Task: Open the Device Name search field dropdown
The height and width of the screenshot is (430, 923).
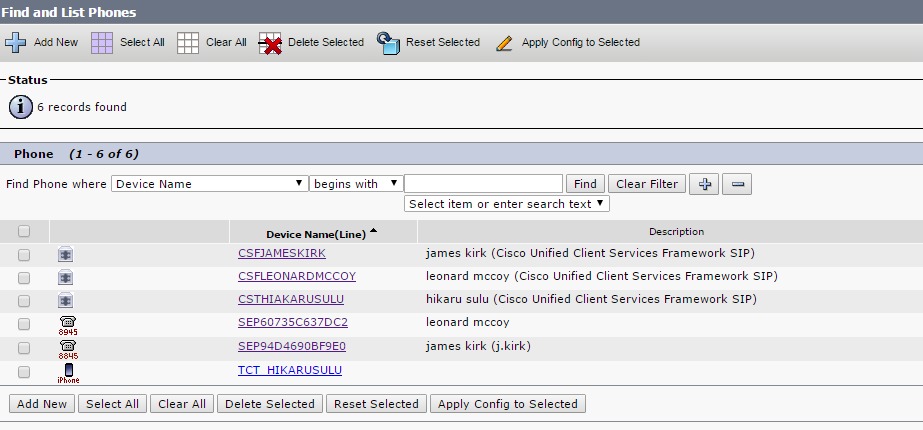Action: click(x=210, y=184)
